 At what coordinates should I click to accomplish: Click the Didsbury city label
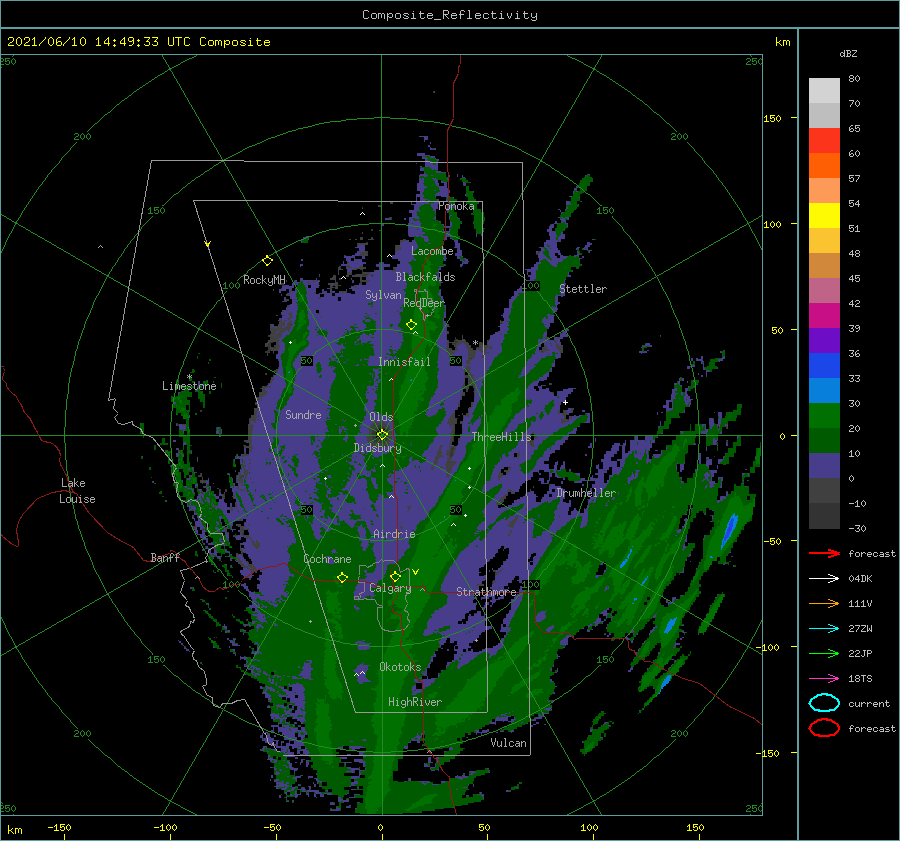(x=378, y=448)
